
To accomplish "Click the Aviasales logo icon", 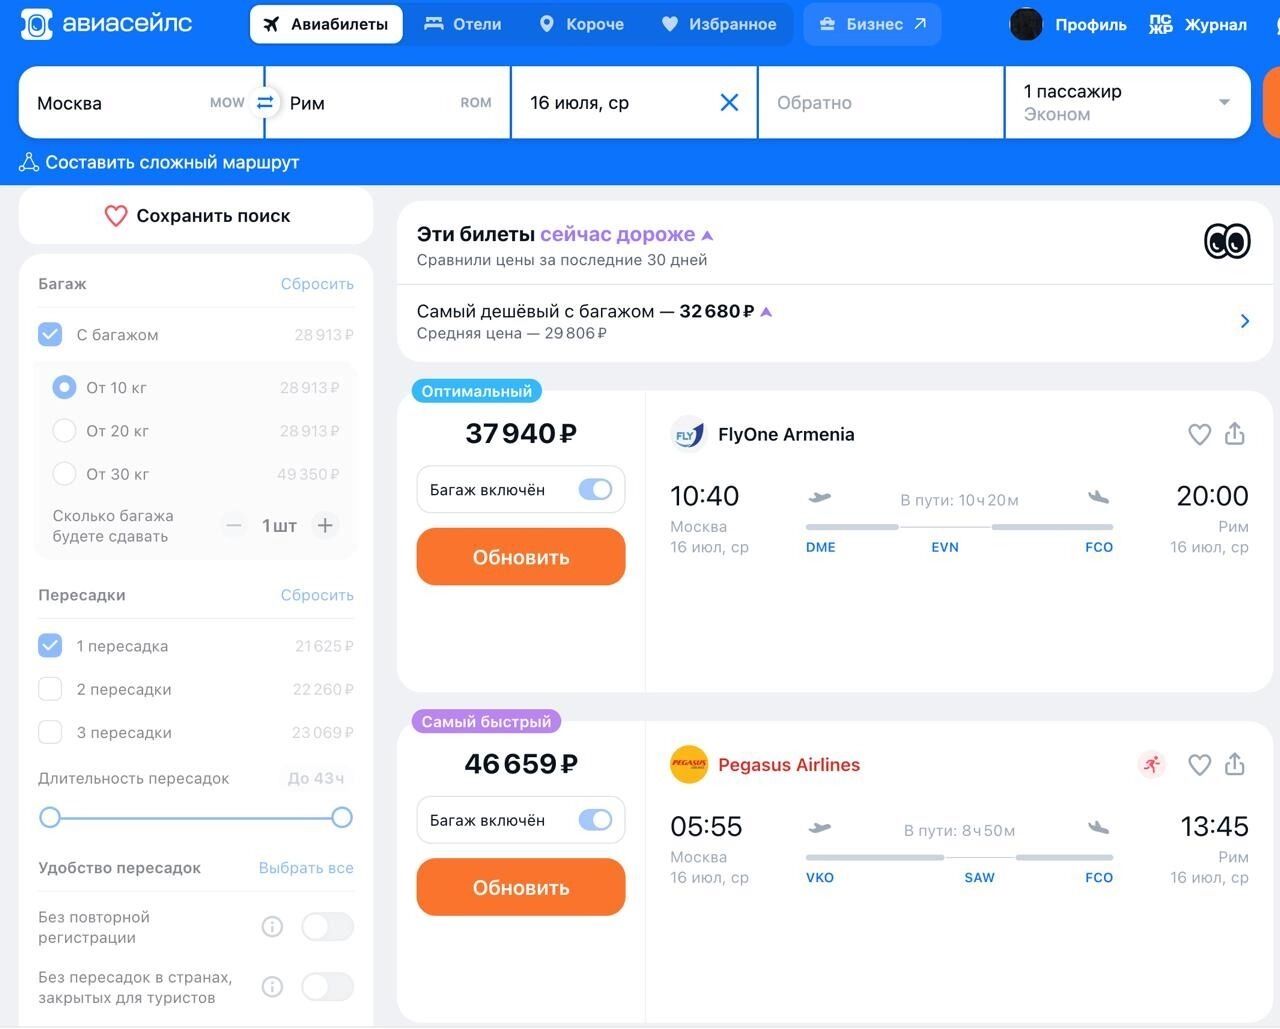I will 36,24.
